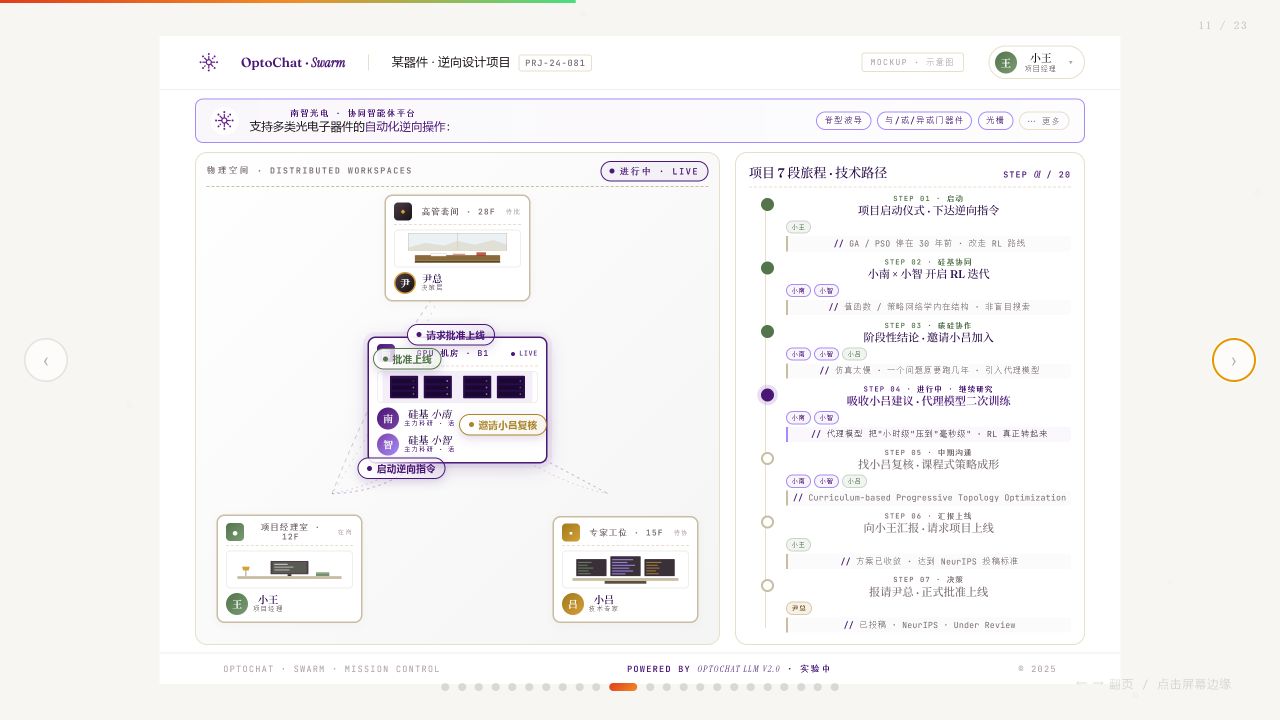Click 硅基小智's avatar in the GPU room
The image size is (1280, 720).
[x=388, y=444]
